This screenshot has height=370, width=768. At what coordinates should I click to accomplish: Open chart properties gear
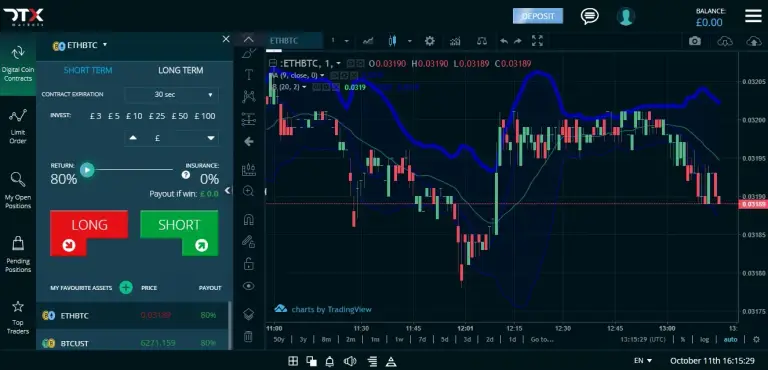[430, 41]
